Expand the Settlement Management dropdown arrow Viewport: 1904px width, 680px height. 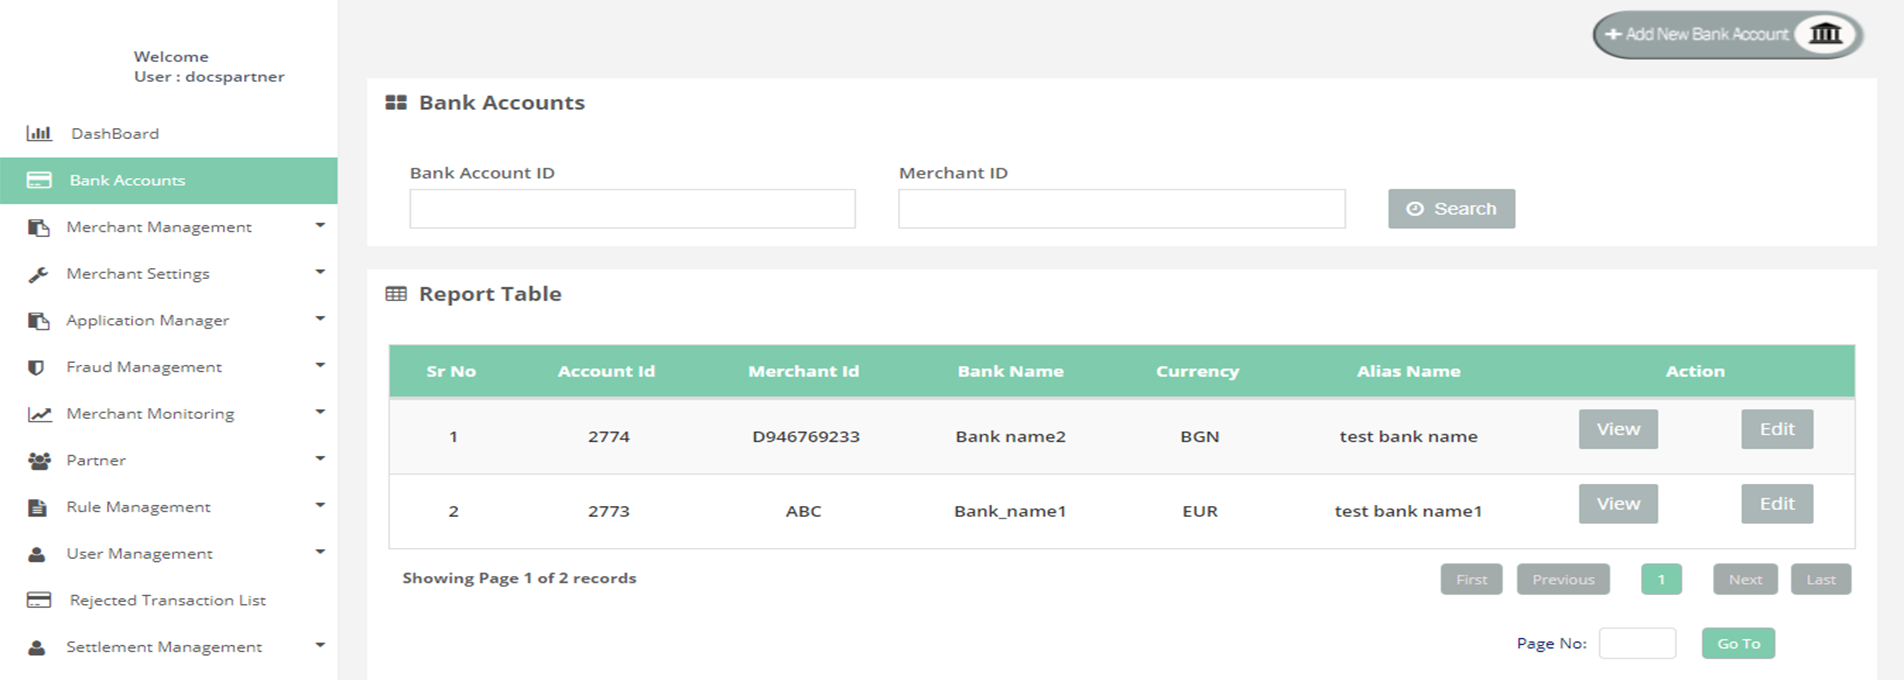[x=320, y=645]
